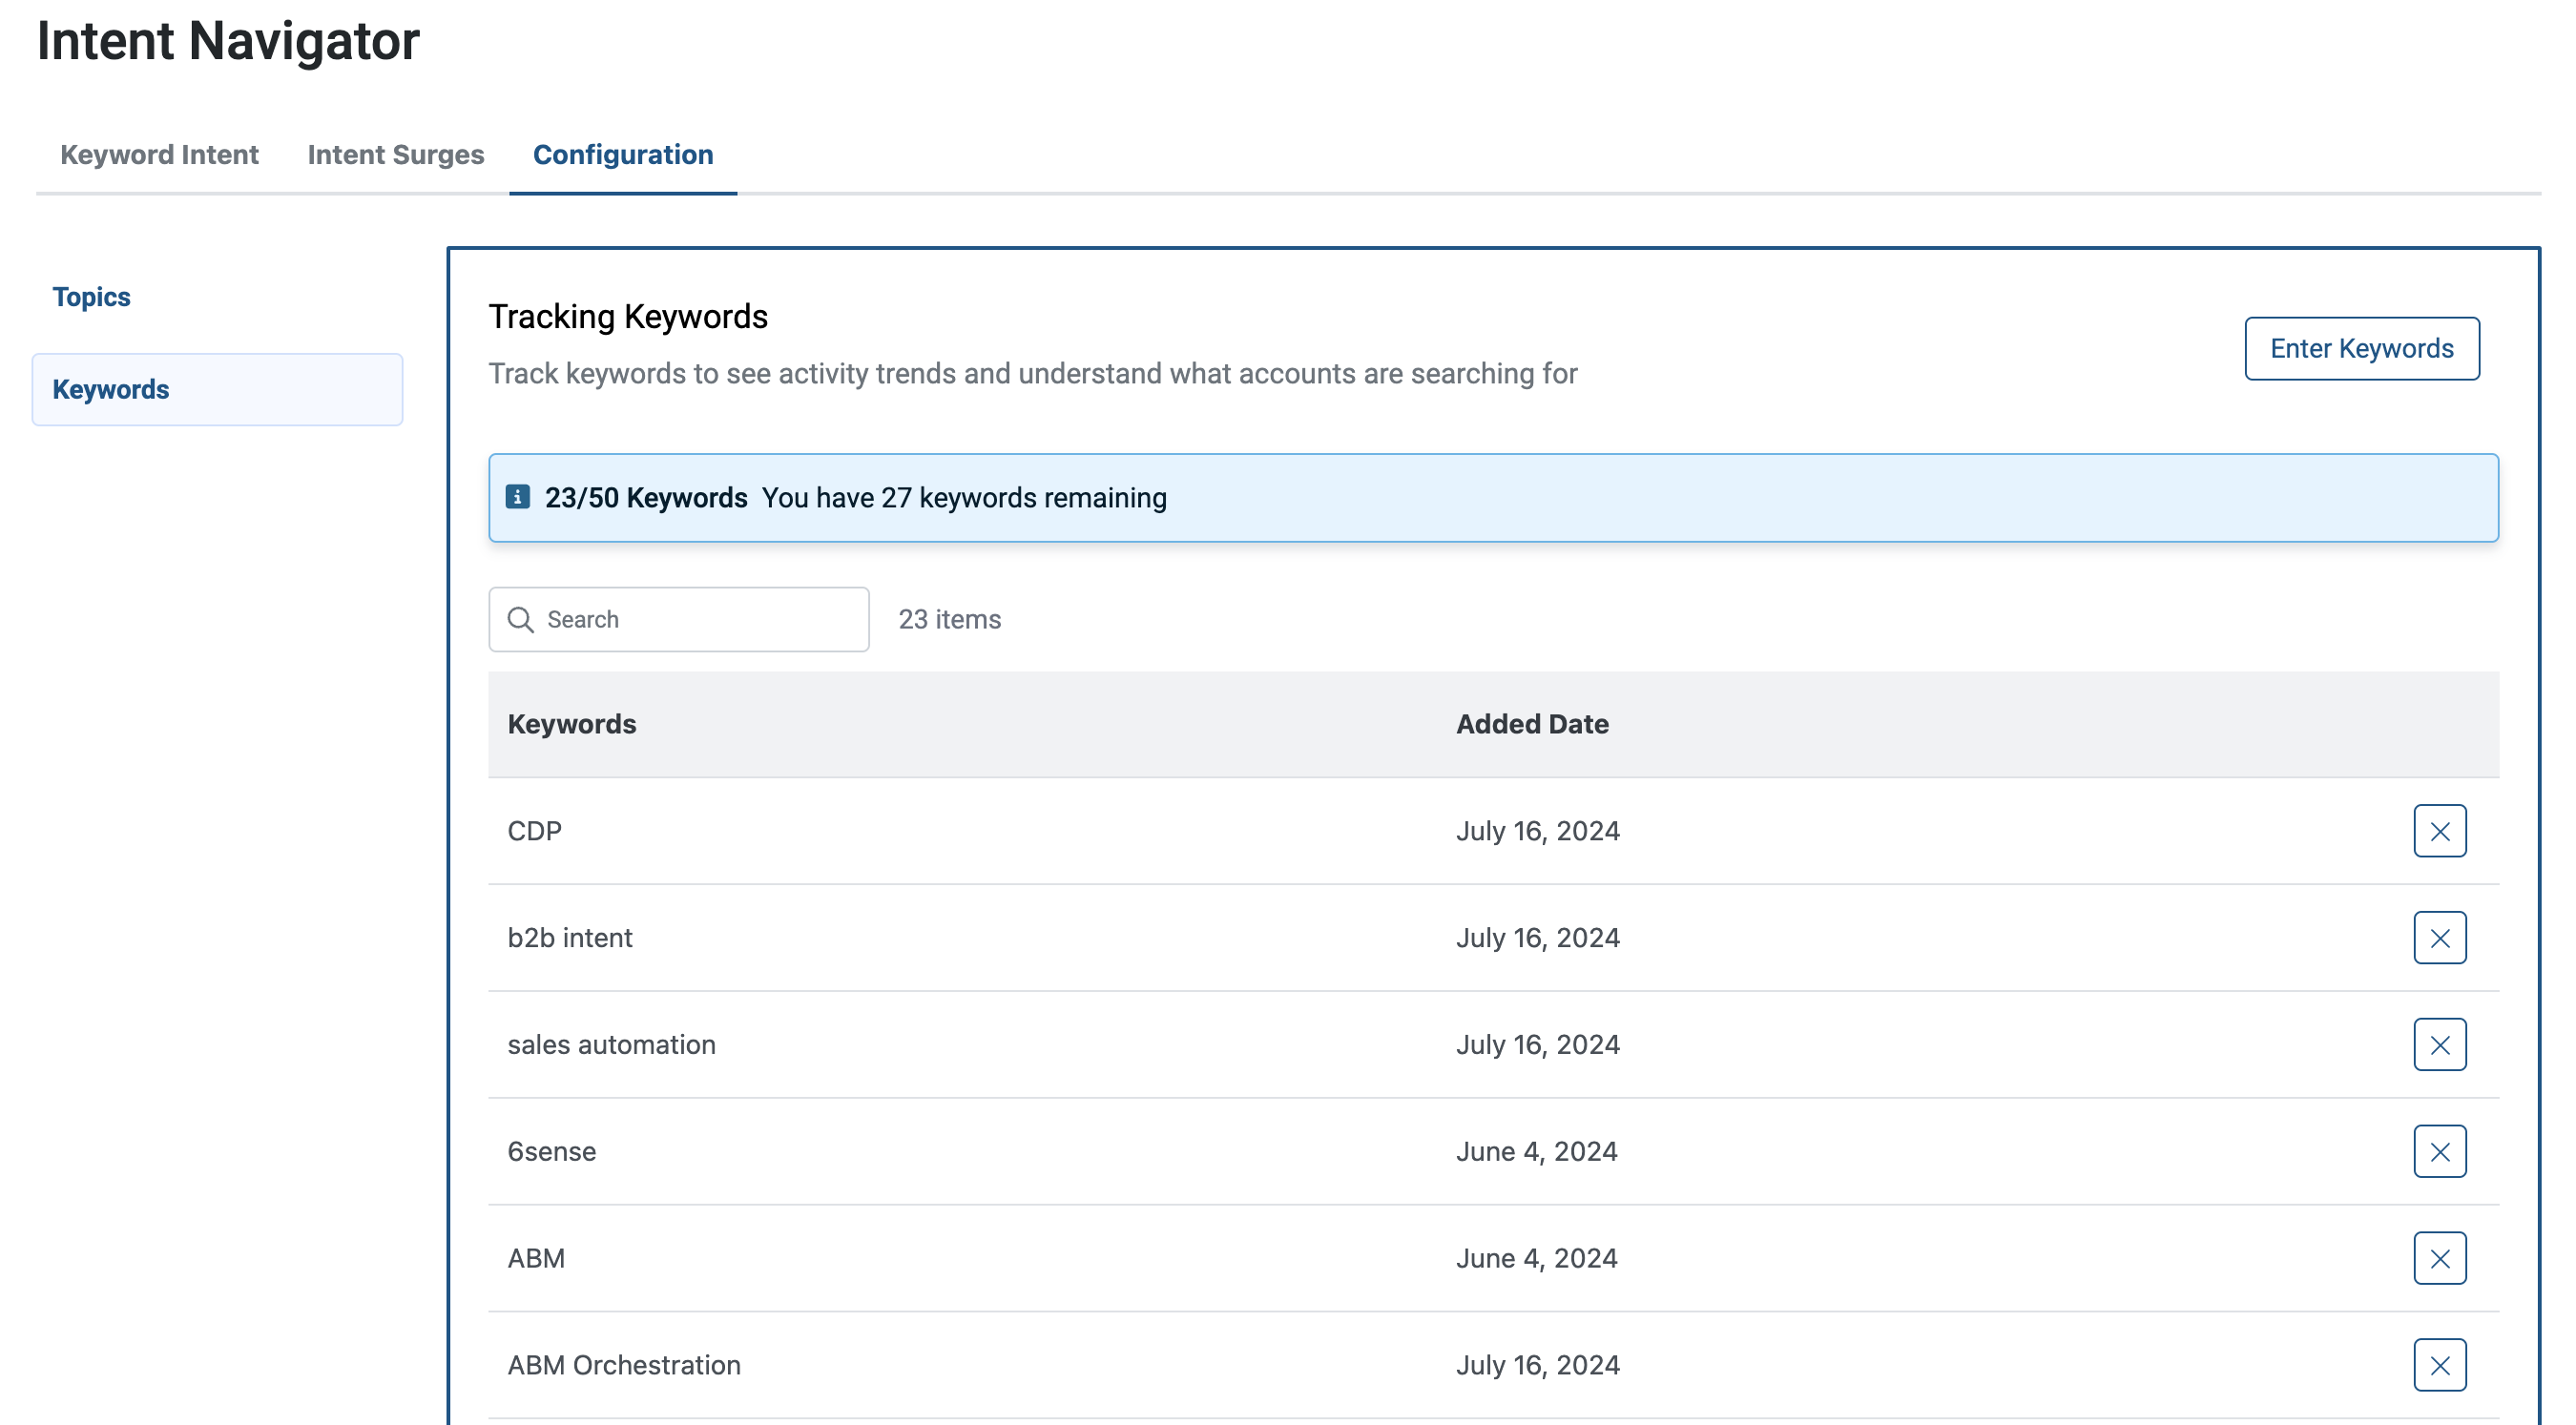2576x1425 pixels.
Task: Sort by the Added Date column header
Action: 1532,725
